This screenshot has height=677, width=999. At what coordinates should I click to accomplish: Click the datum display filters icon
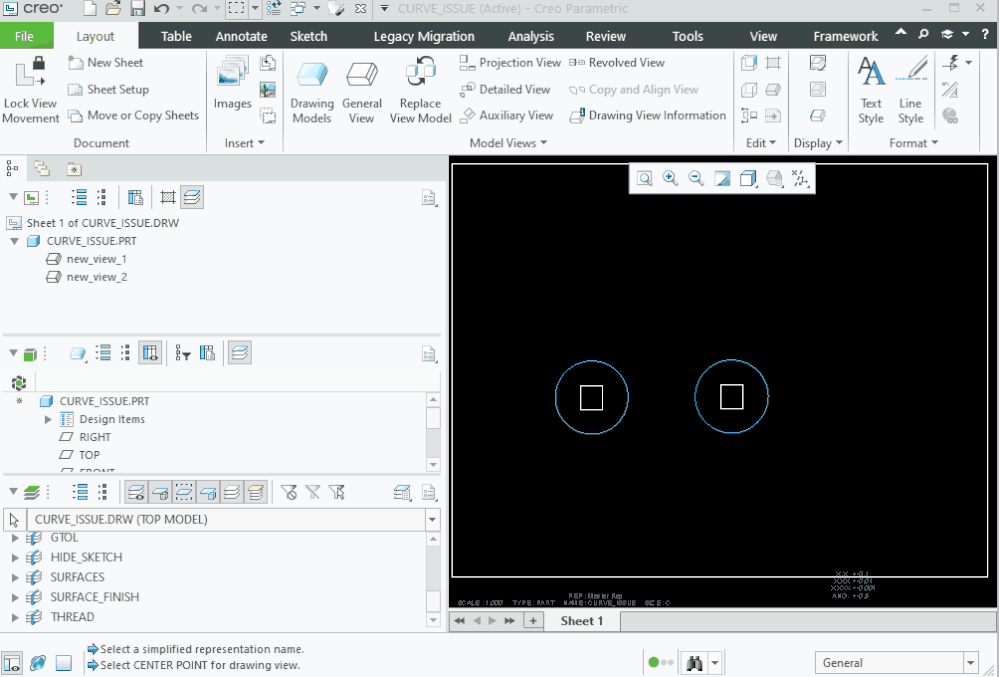click(x=800, y=178)
